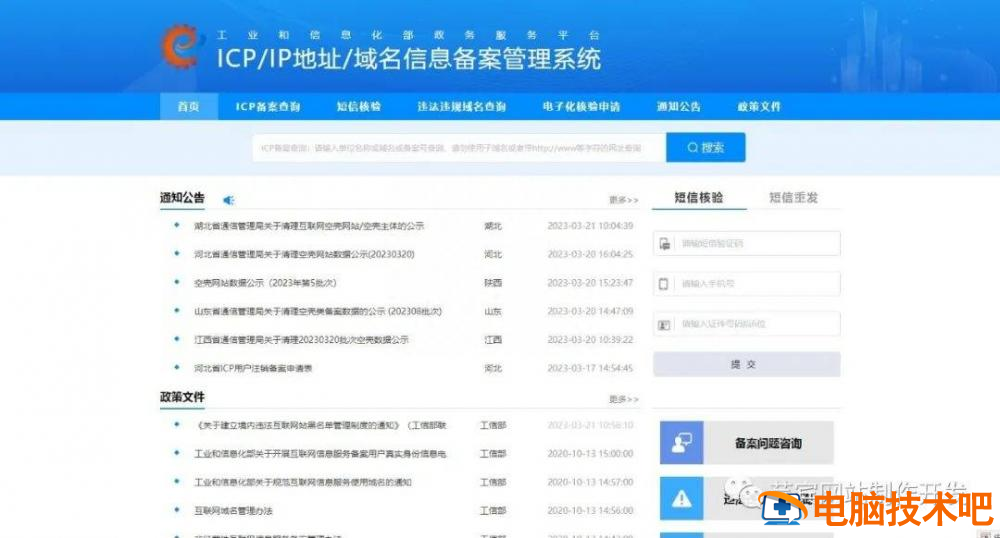Click the date 2023-03-20 15:23:47
Screen dimensions: 1000x538
[x=591, y=283]
